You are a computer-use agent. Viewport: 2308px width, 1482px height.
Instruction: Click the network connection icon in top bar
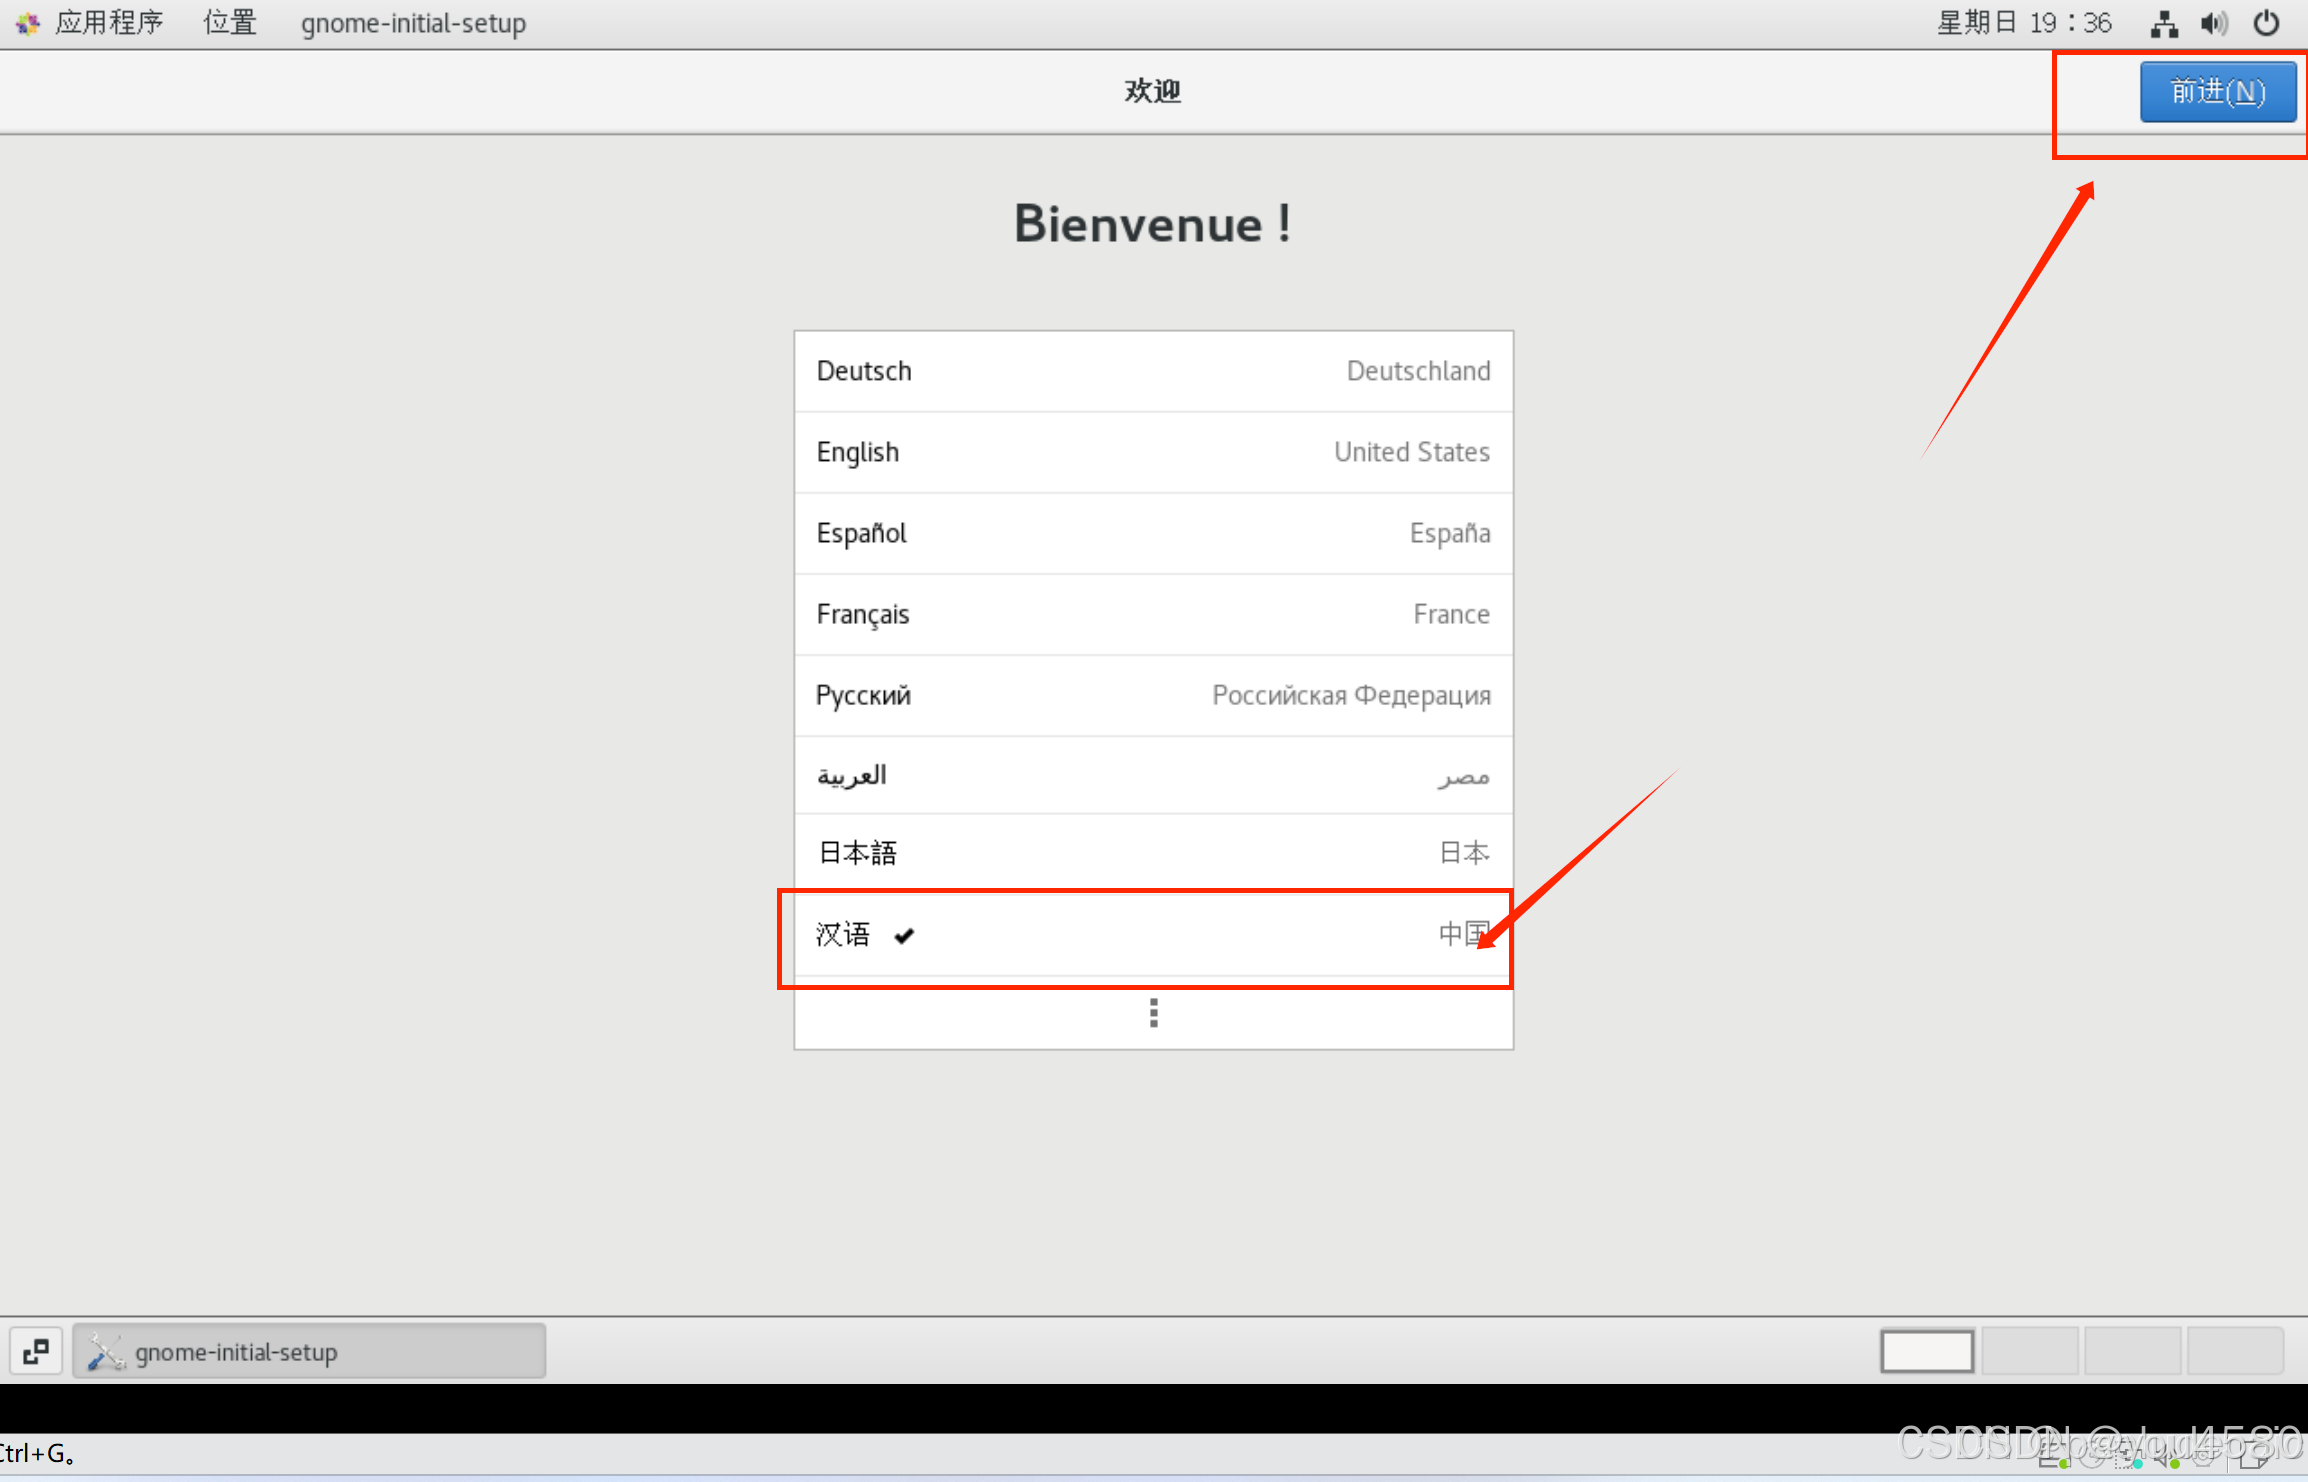pyautogui.click(x=2163, y=23)
